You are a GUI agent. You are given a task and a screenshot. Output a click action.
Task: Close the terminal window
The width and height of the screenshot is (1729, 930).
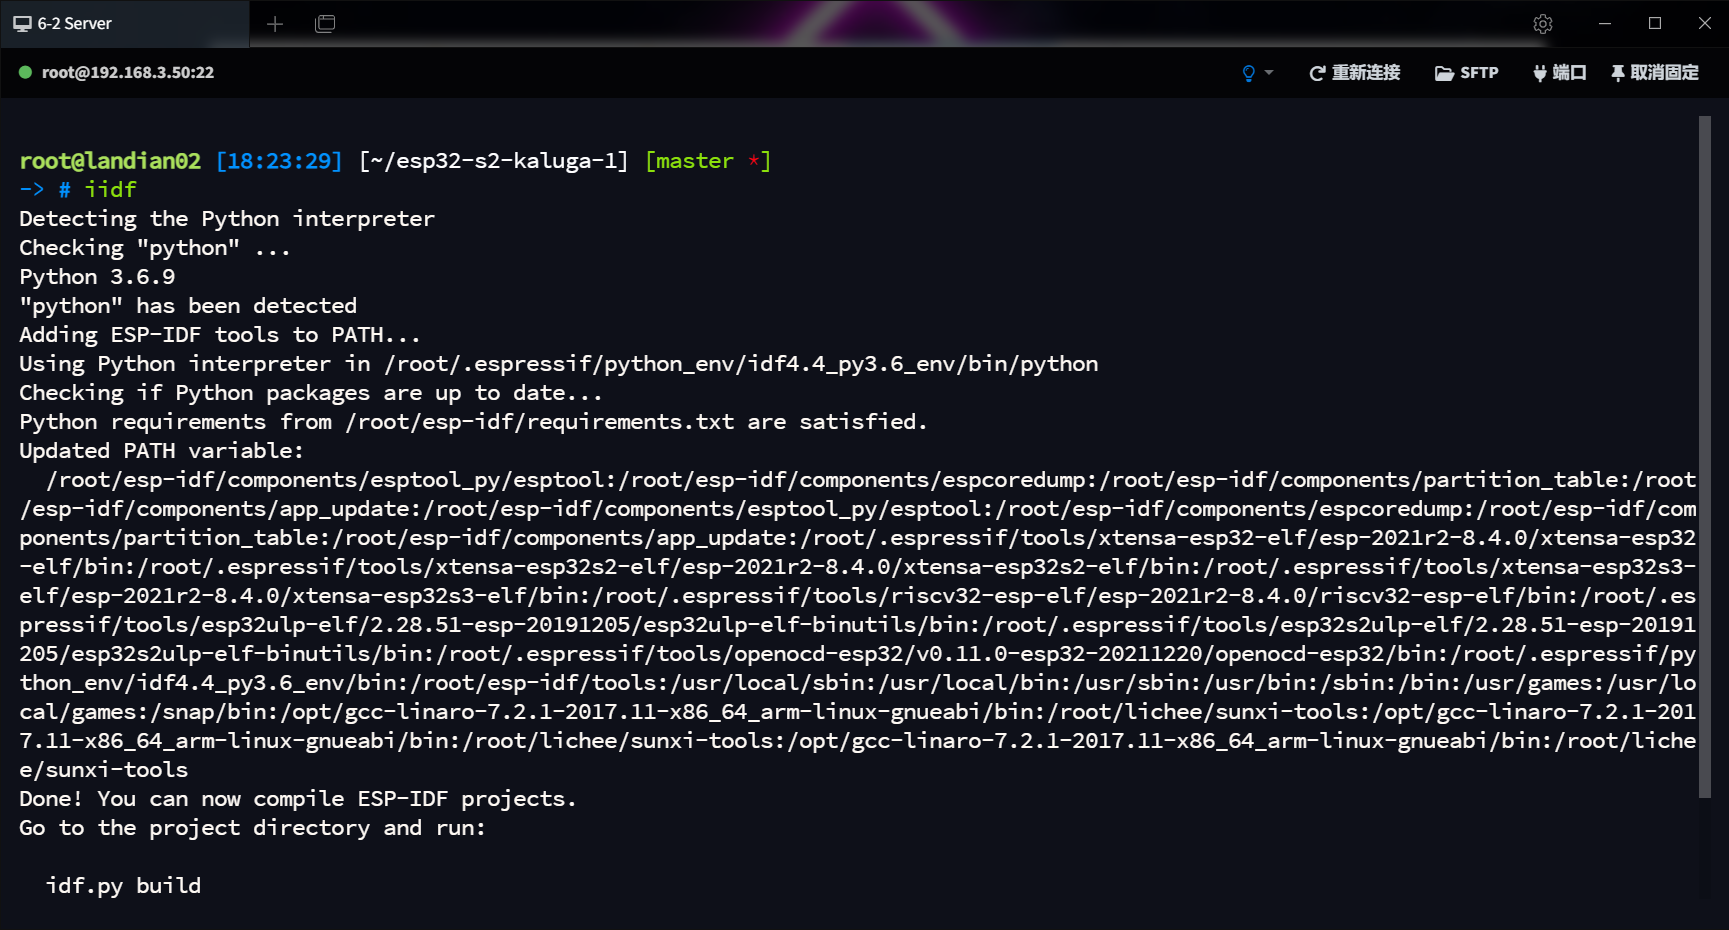pyautogui.click(x=1705, y=23)
